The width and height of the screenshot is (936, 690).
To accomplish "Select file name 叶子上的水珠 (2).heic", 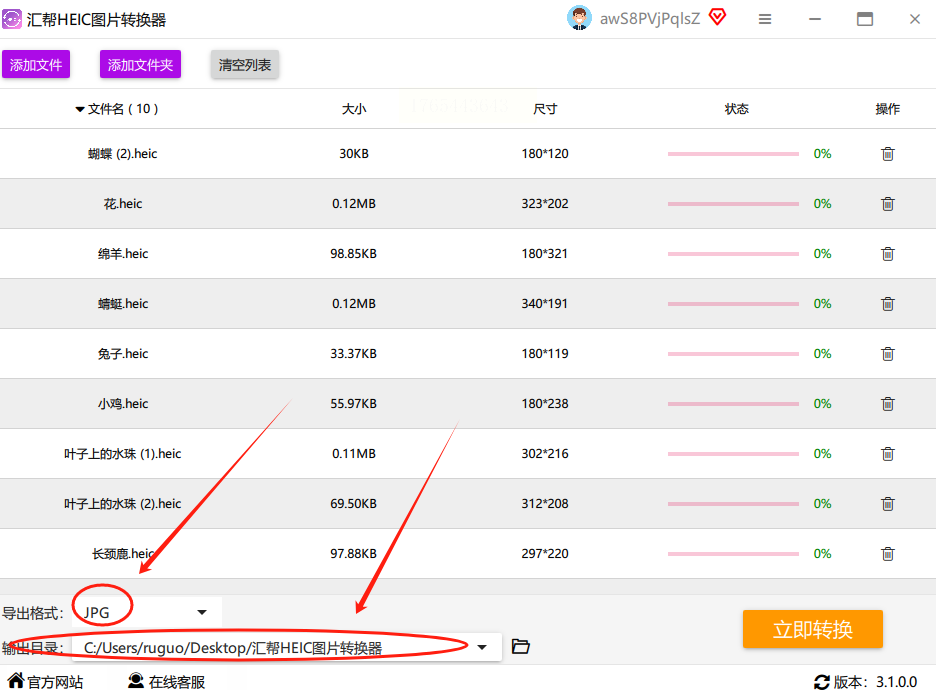I will 122,504.
